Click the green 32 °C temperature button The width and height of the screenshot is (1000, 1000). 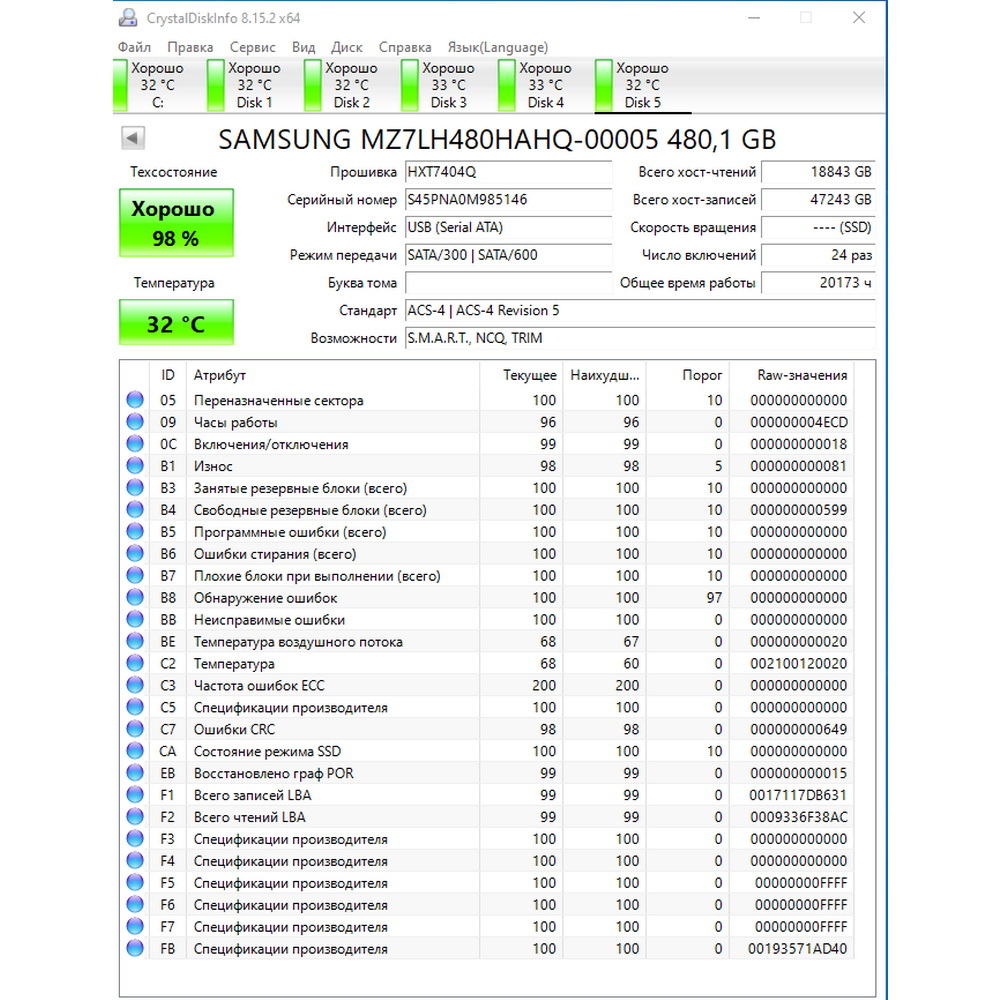(x=176, y=323)
